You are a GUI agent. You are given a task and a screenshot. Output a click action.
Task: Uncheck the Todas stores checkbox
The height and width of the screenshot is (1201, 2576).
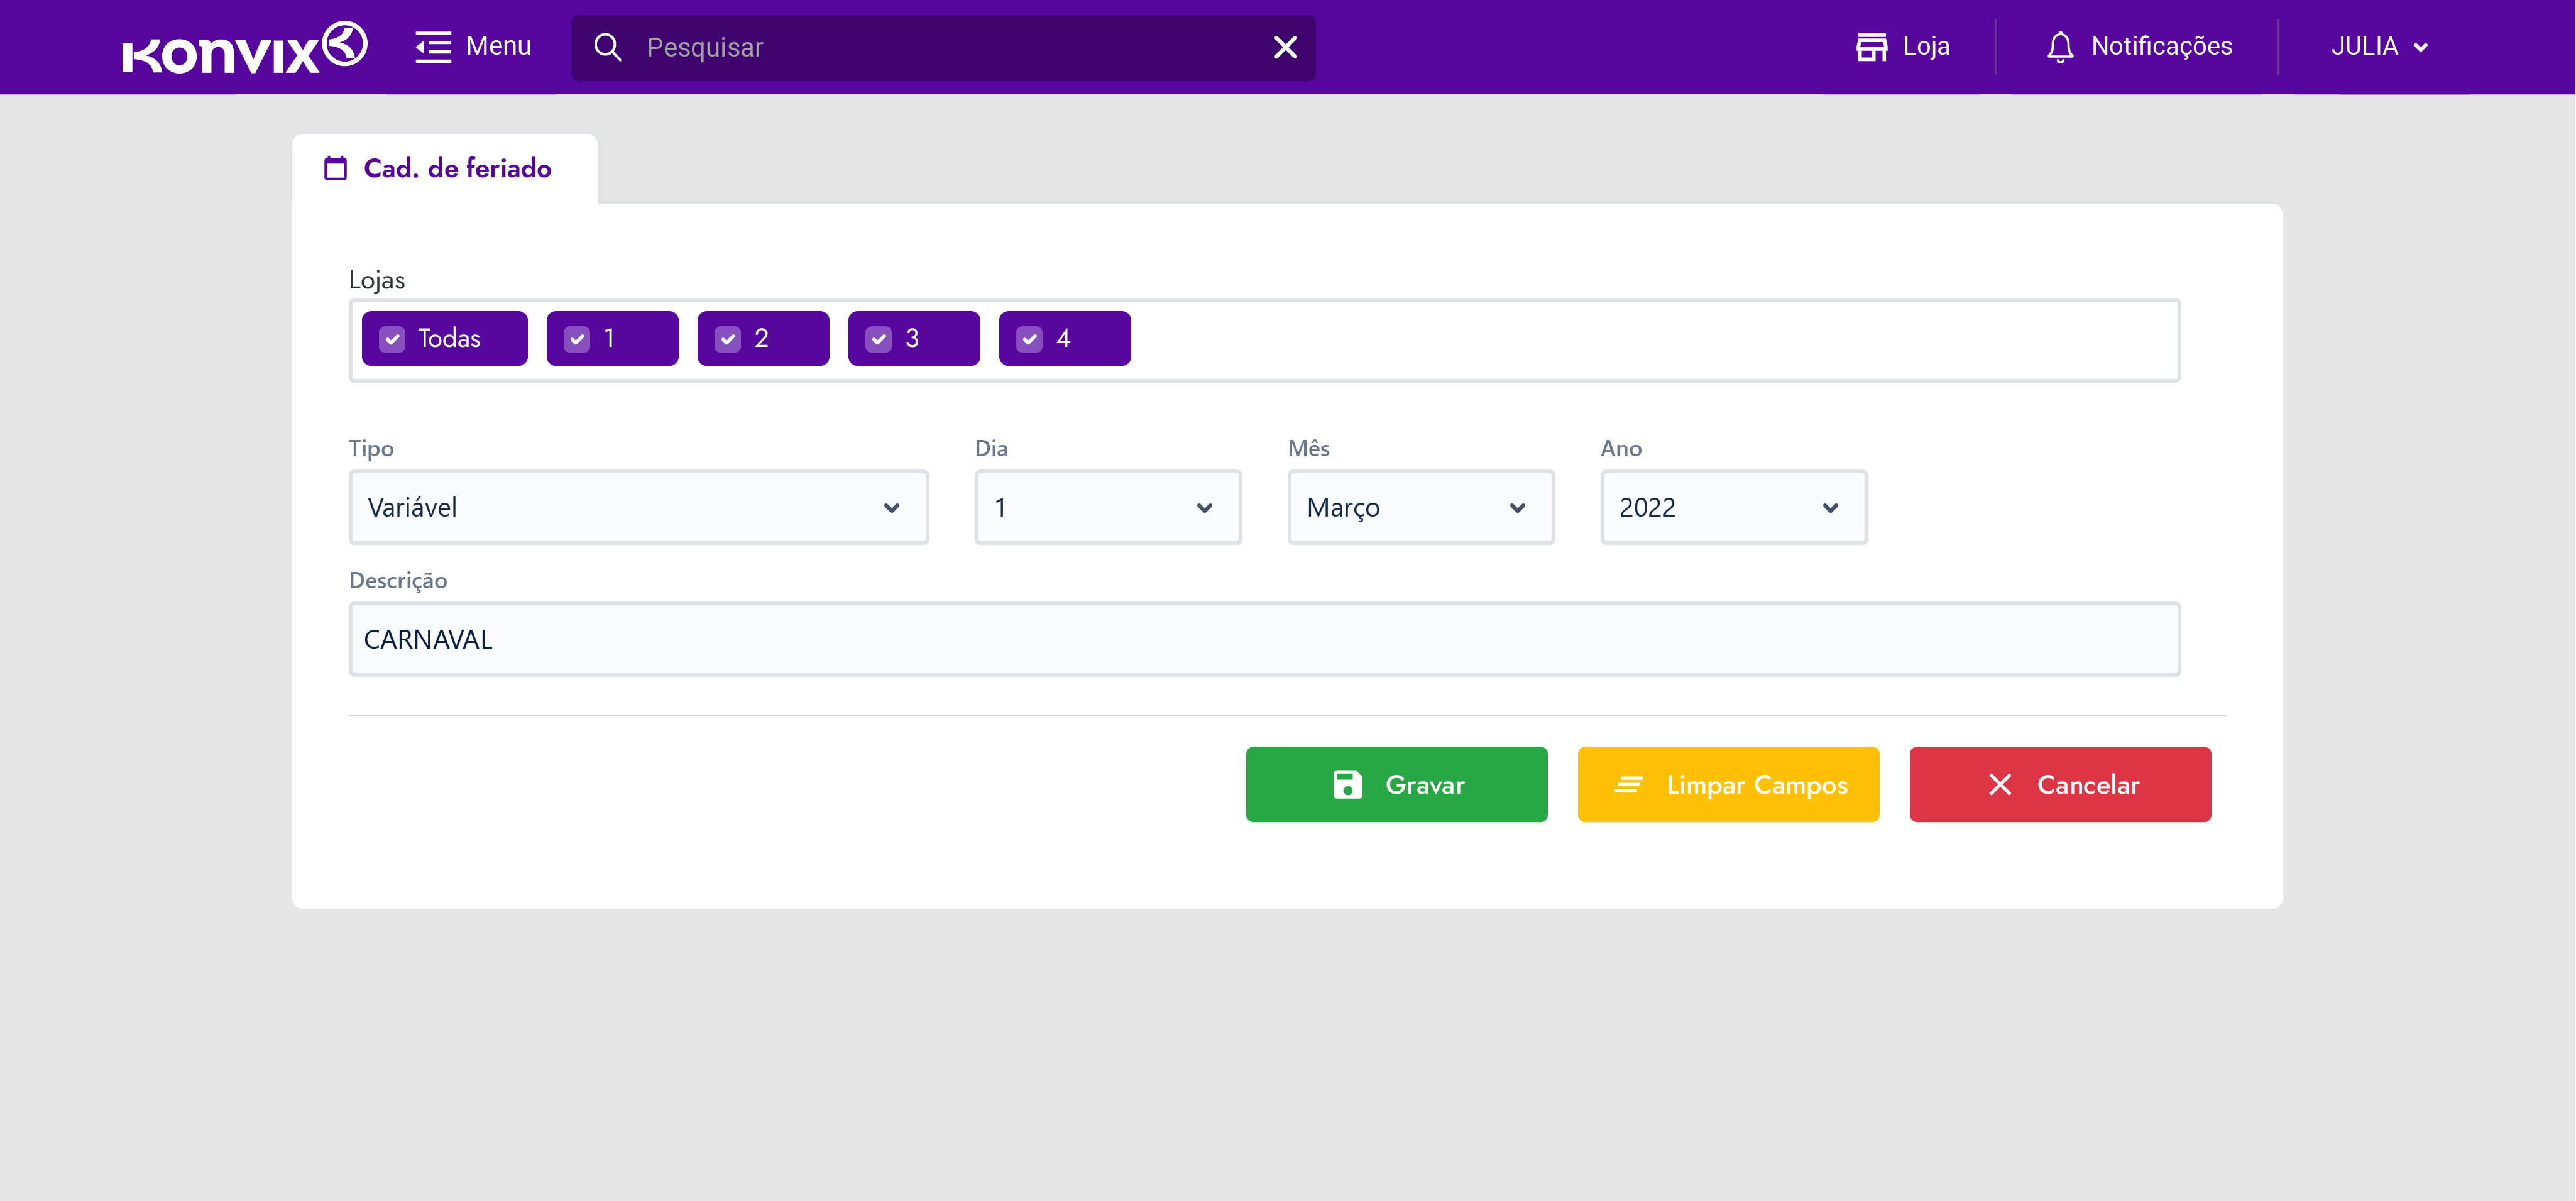pos(393,339)
